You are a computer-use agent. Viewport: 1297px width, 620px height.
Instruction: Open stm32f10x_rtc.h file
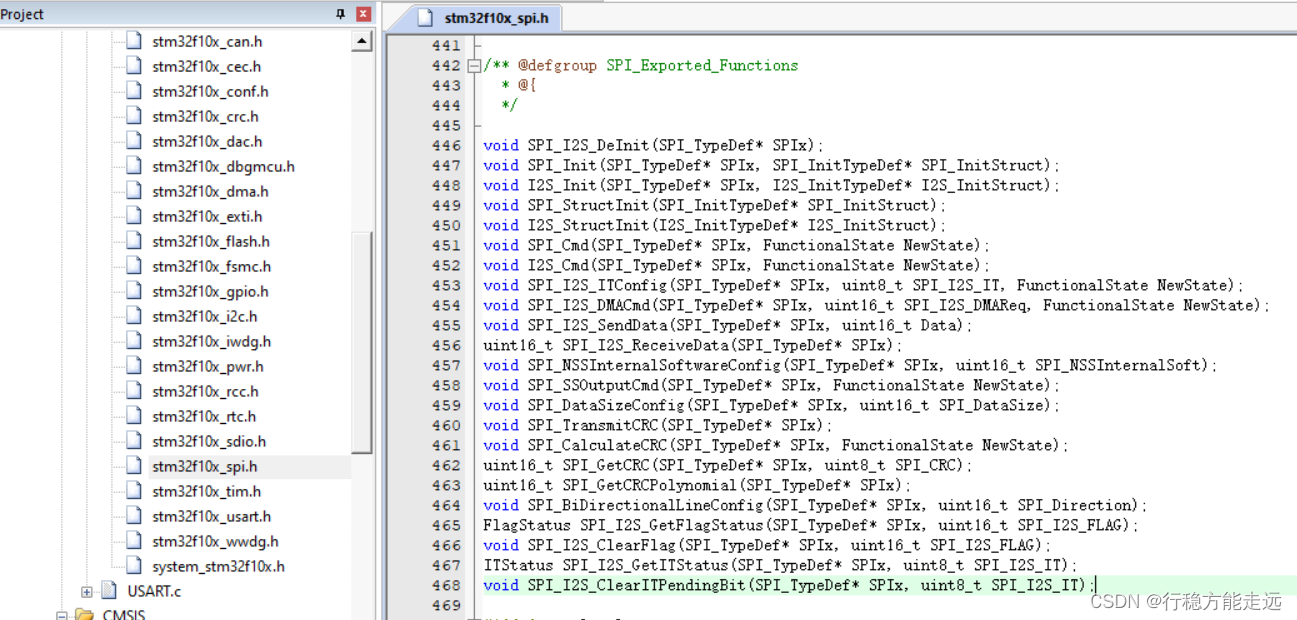point(204,417)
